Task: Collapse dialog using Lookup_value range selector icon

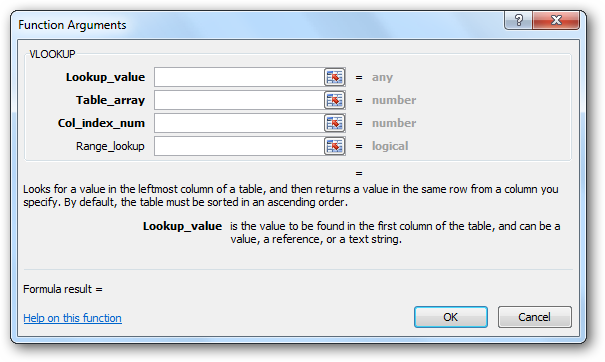Action: pos(334,77)
